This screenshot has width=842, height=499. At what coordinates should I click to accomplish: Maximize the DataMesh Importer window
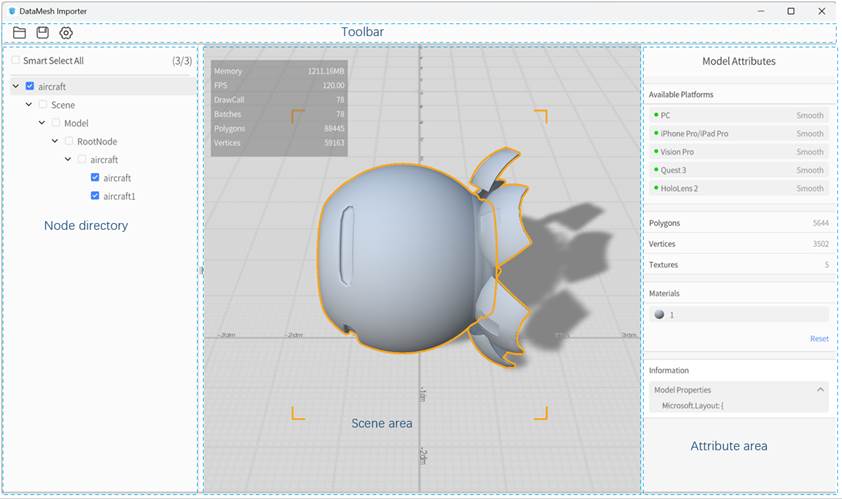click(x=790, y=11)
